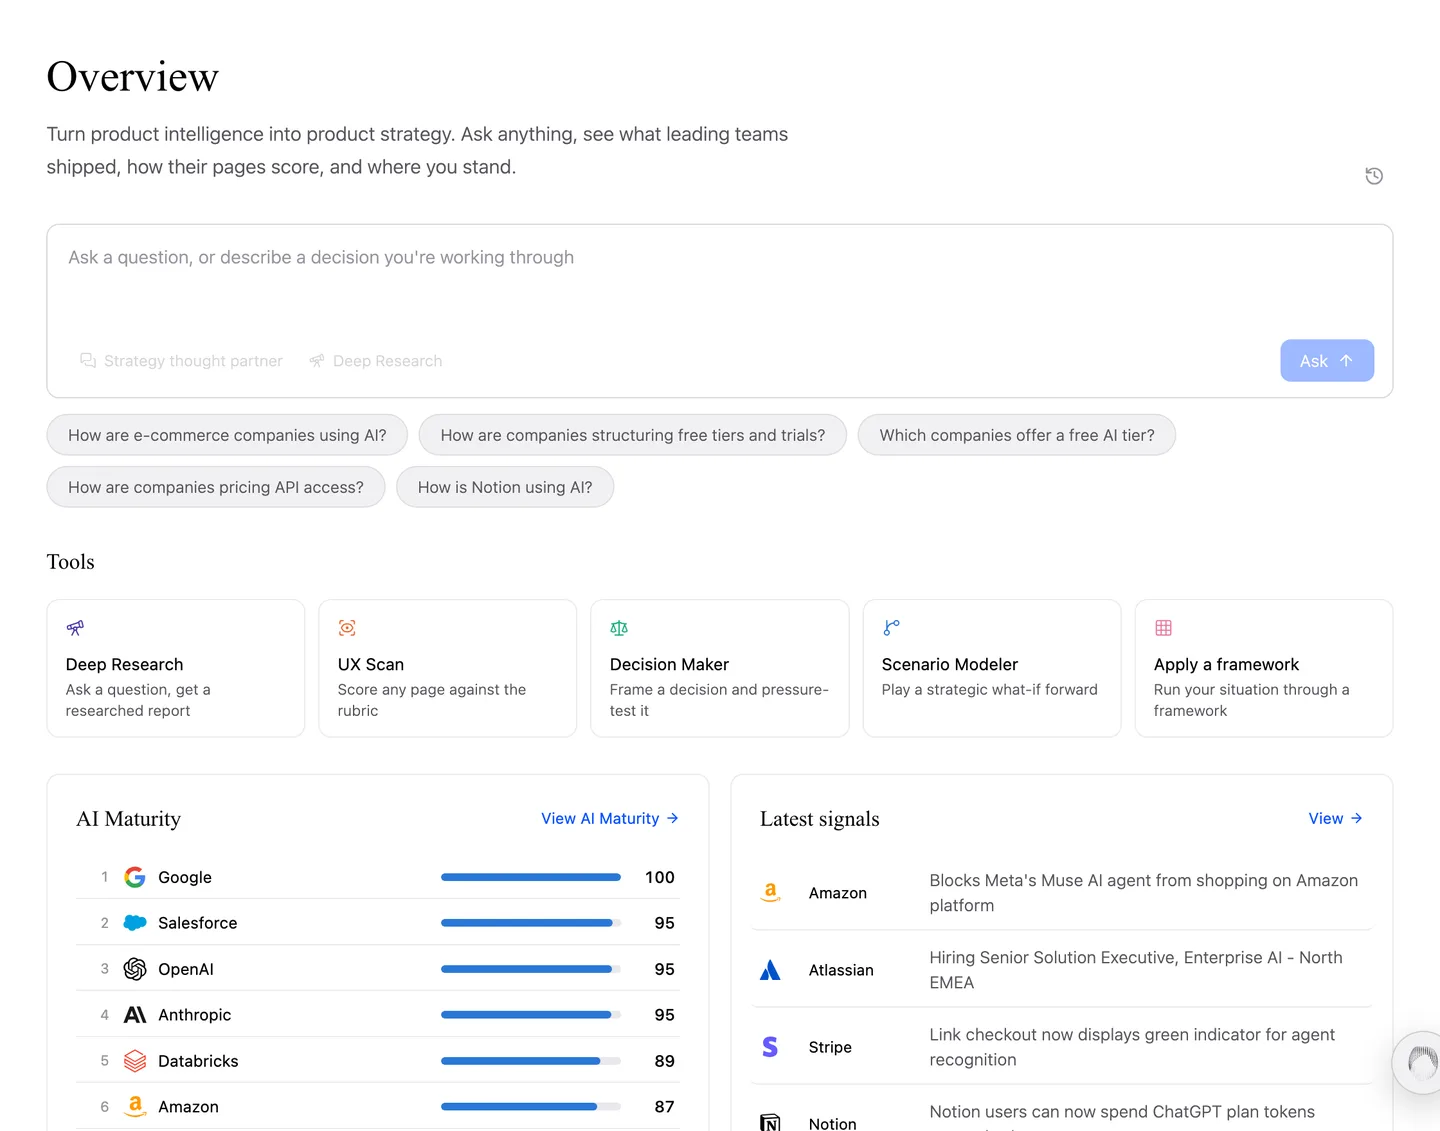Viewport: 1440px width, 1131px height.
Task: Click the Notion users ChatGPT tokens signal
Action: click(1122, 1115)
